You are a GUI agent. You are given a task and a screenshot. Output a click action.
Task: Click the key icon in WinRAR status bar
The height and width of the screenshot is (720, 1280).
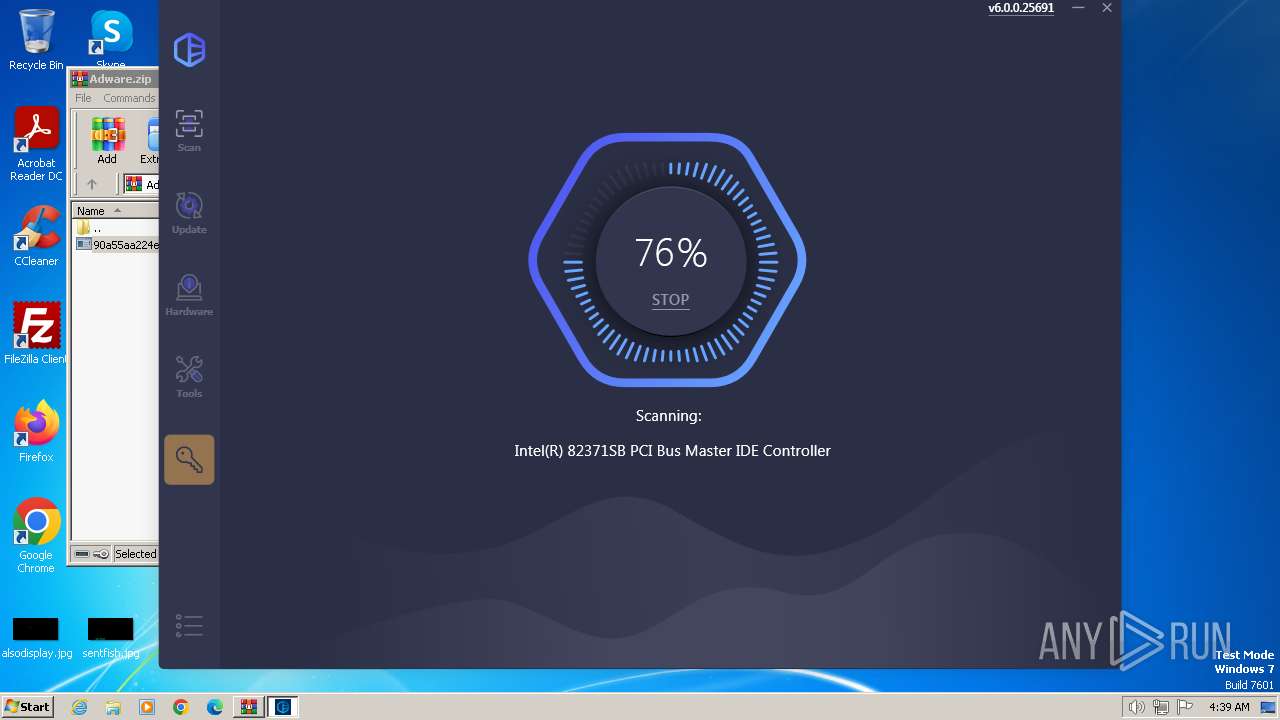tap(101, 554)
